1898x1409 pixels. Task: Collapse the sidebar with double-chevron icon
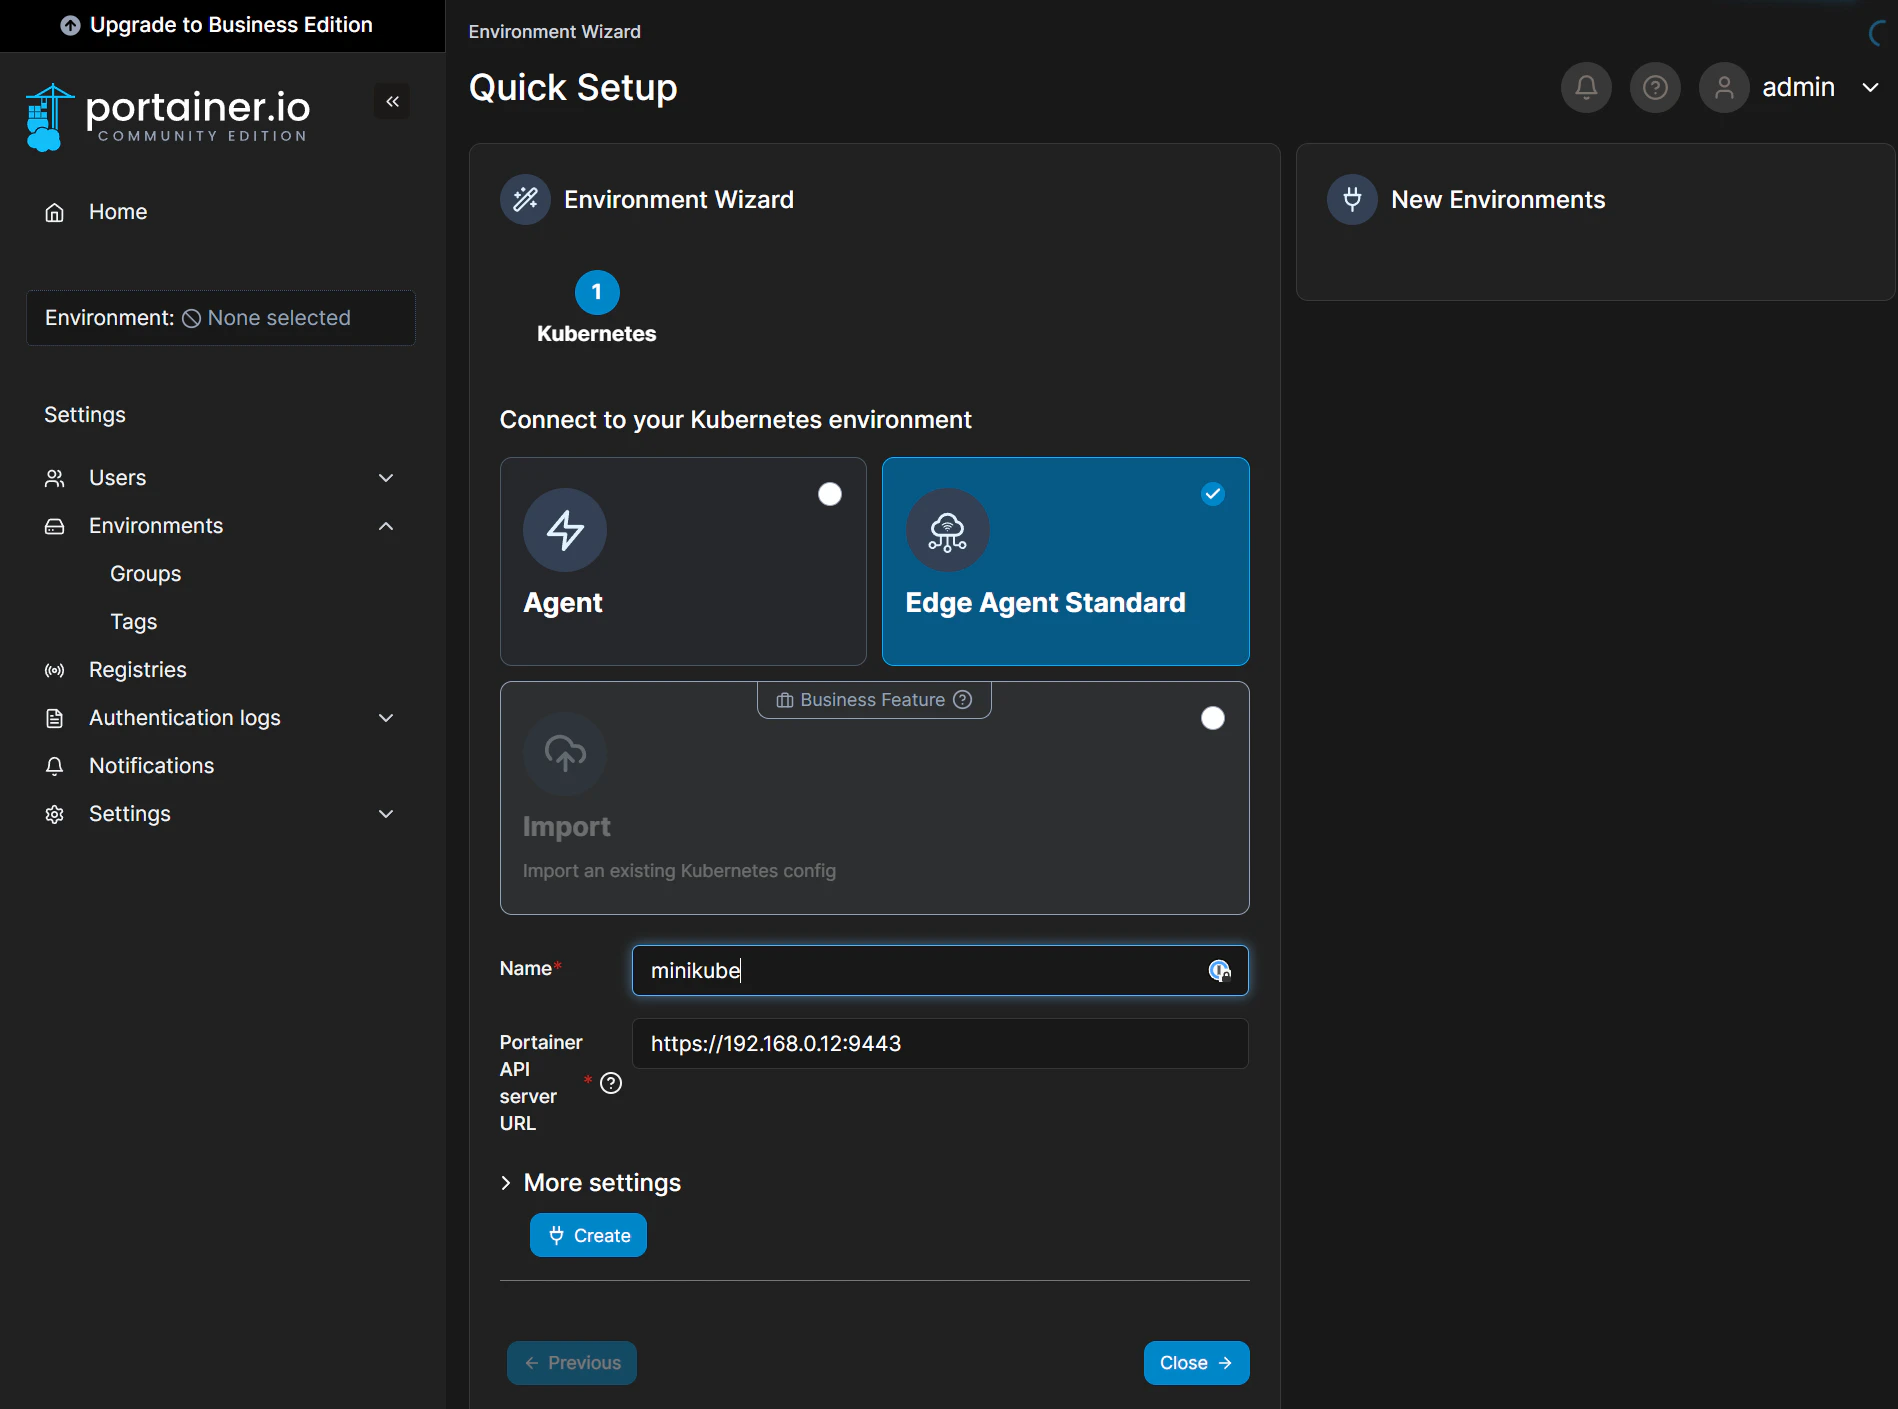click(x=392, y=101)
